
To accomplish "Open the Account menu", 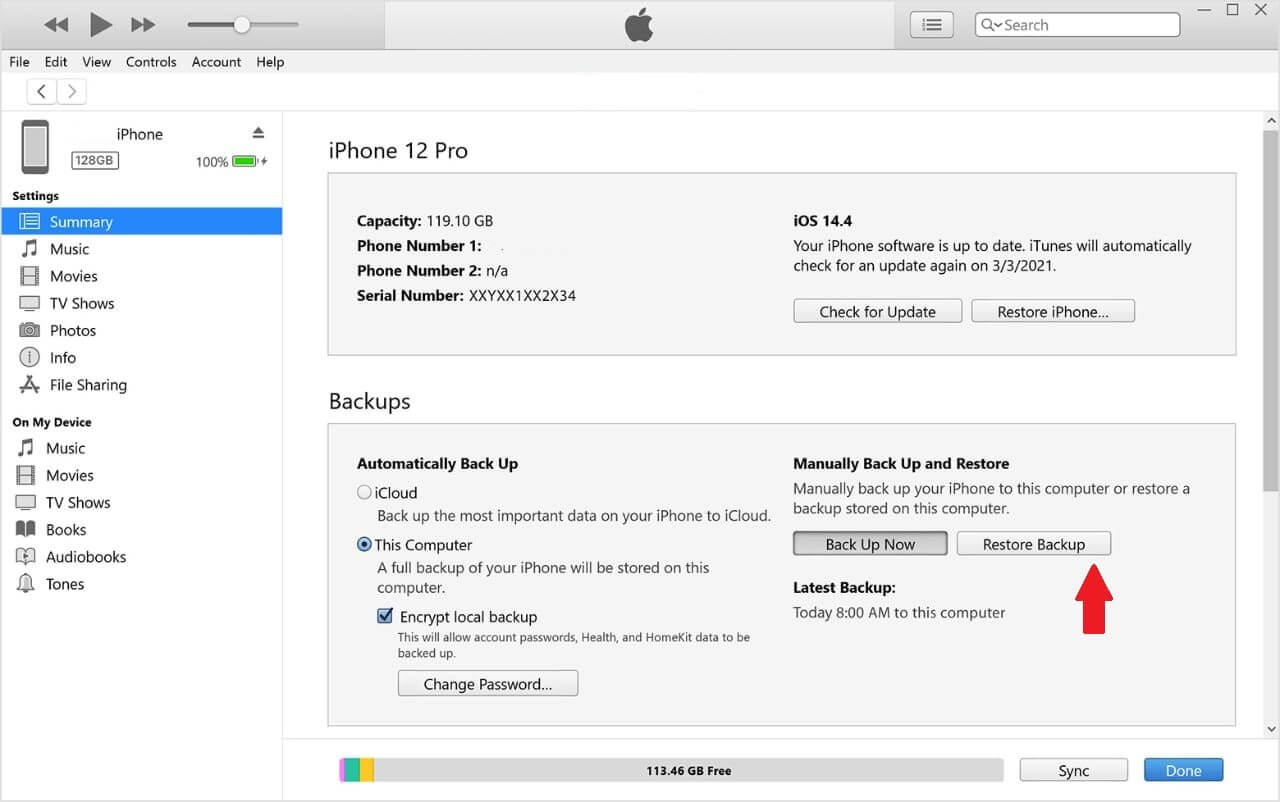I will tap(216, 62).
